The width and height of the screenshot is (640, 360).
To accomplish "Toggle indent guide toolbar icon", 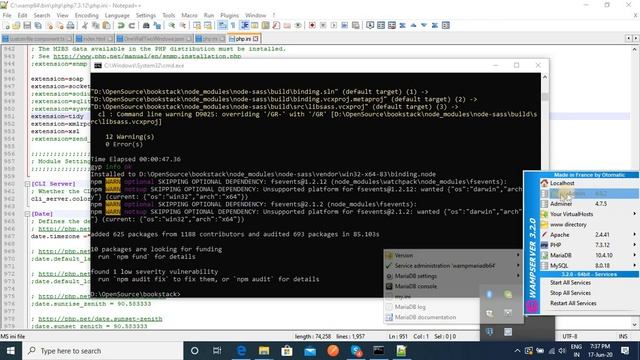I will pyautogui.click(x=244, y=25).
